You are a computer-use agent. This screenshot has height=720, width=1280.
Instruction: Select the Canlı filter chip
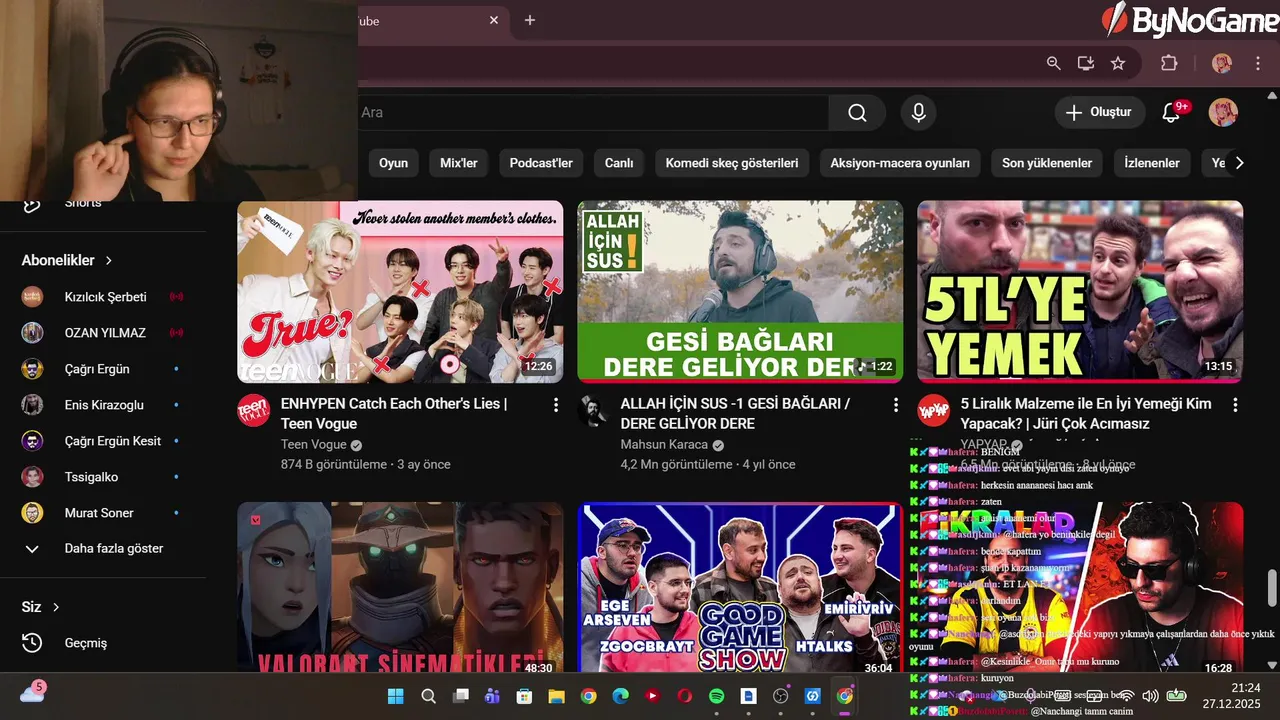tap(619, 163)
